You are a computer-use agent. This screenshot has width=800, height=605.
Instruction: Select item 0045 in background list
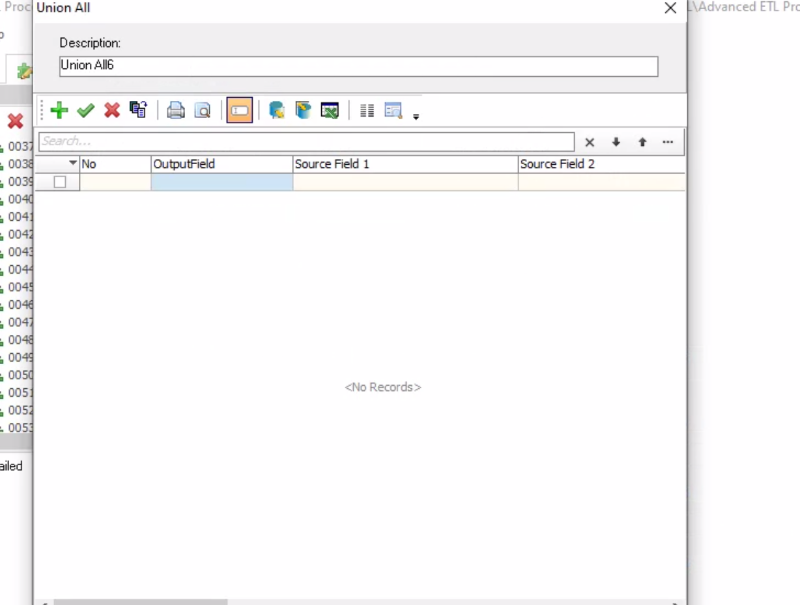(x=18, y=287)
